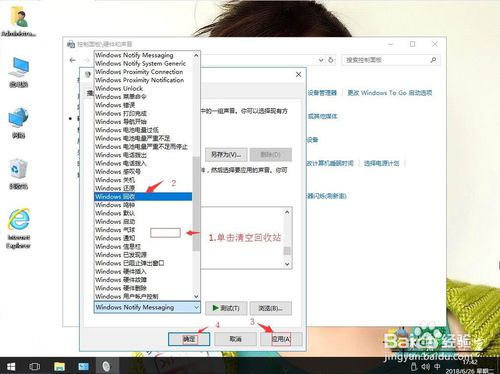Refresh the Control Panel address bar
The image size is (500, 374).
331,60
